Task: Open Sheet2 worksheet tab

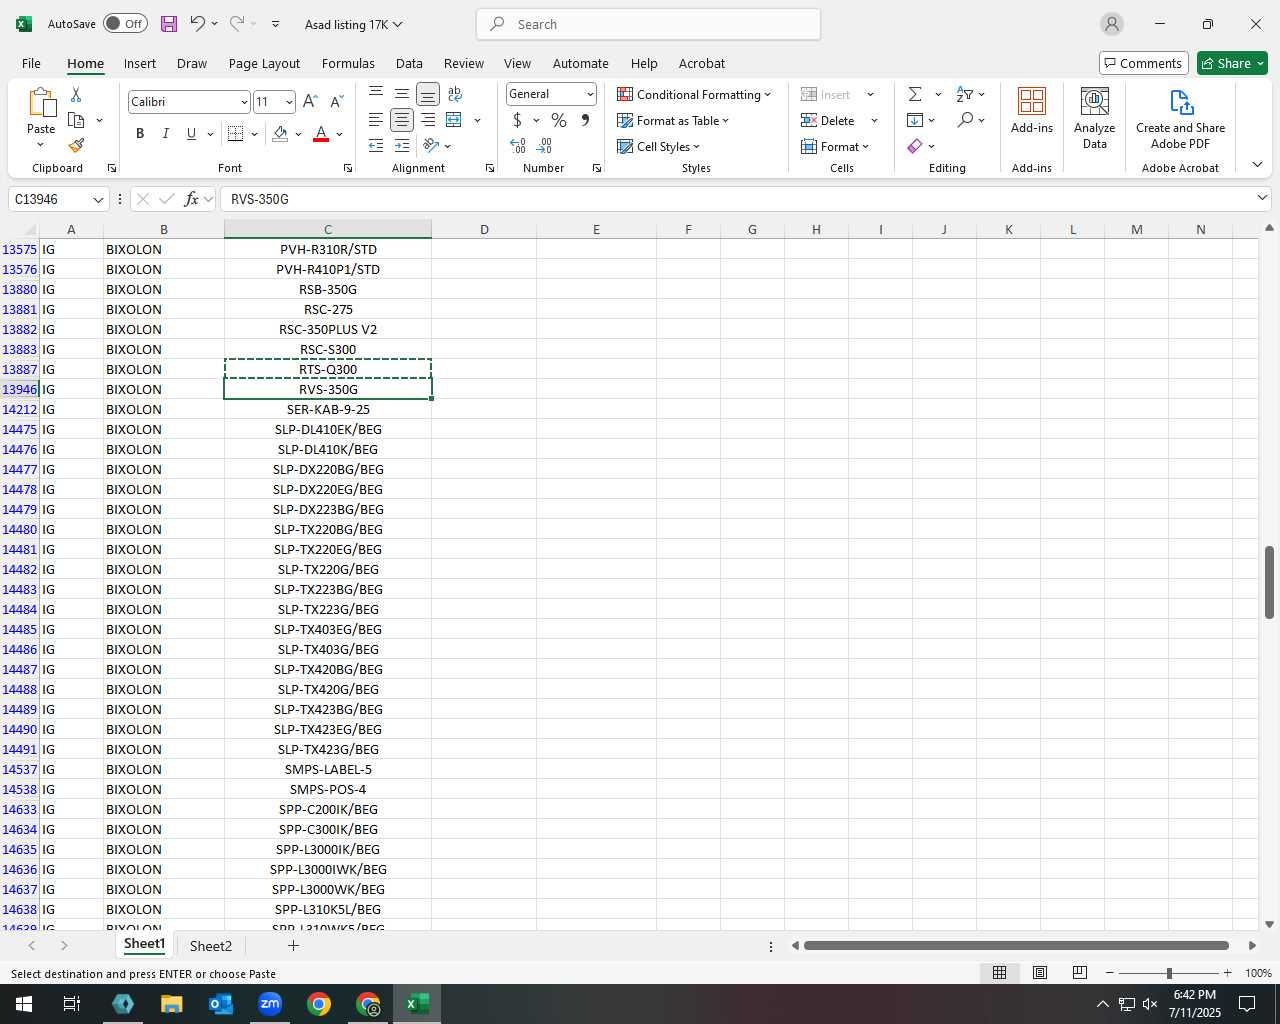Action: [x=210, y=946]
